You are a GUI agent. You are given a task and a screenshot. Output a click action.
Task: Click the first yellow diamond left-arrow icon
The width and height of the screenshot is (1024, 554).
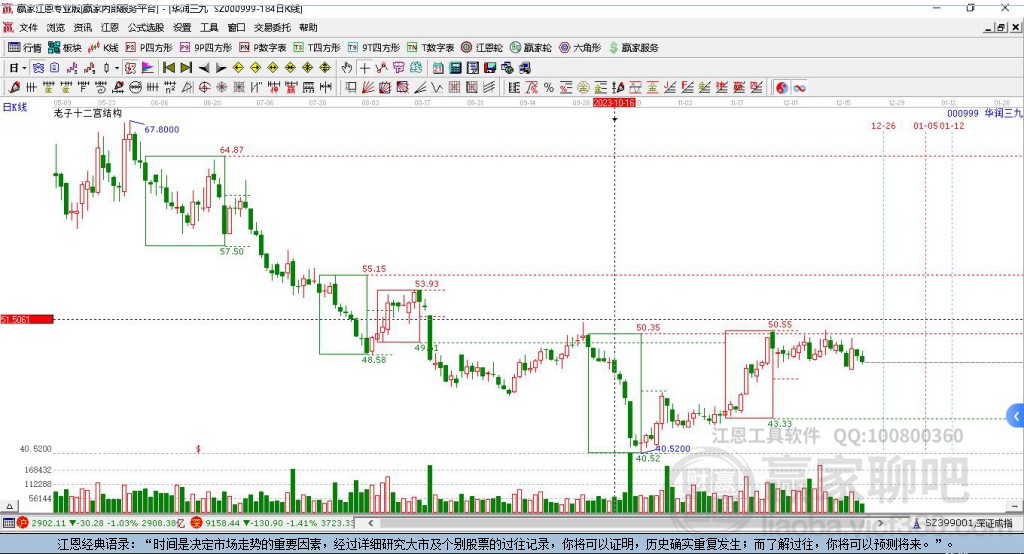[x=238, y=68]
